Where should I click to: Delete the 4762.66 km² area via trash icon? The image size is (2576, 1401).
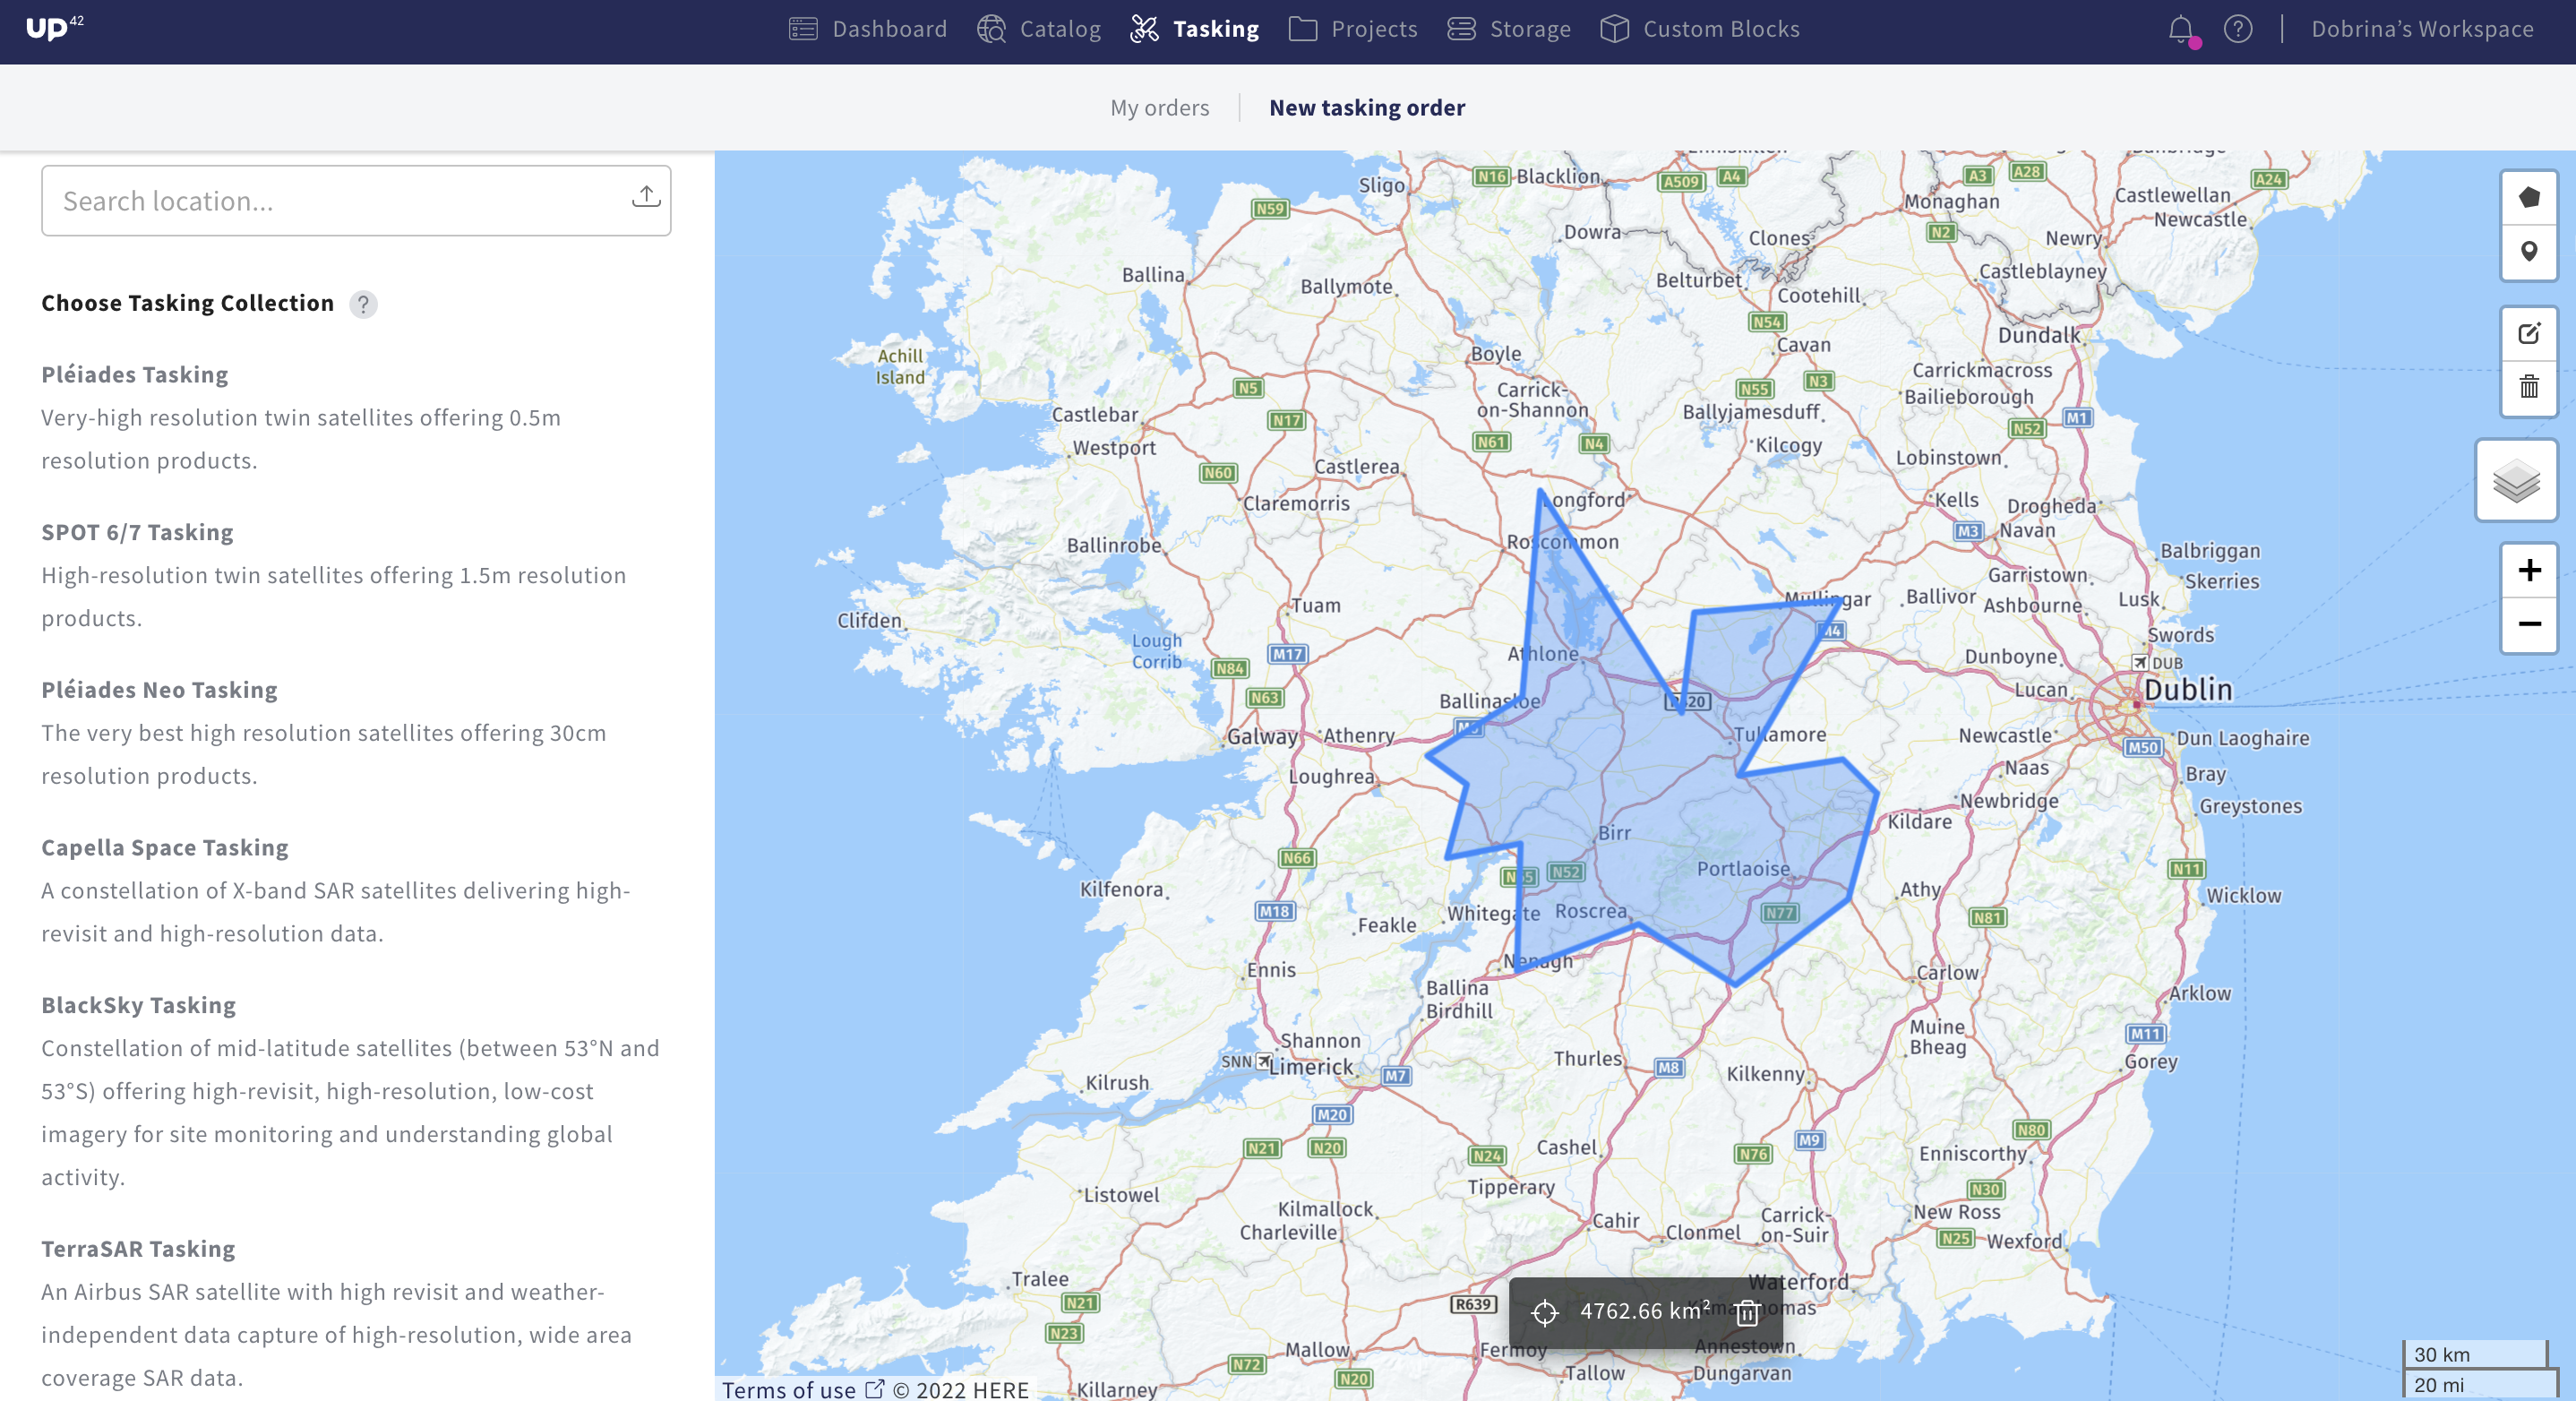pyautogui.click(x=1747, y=1312)
